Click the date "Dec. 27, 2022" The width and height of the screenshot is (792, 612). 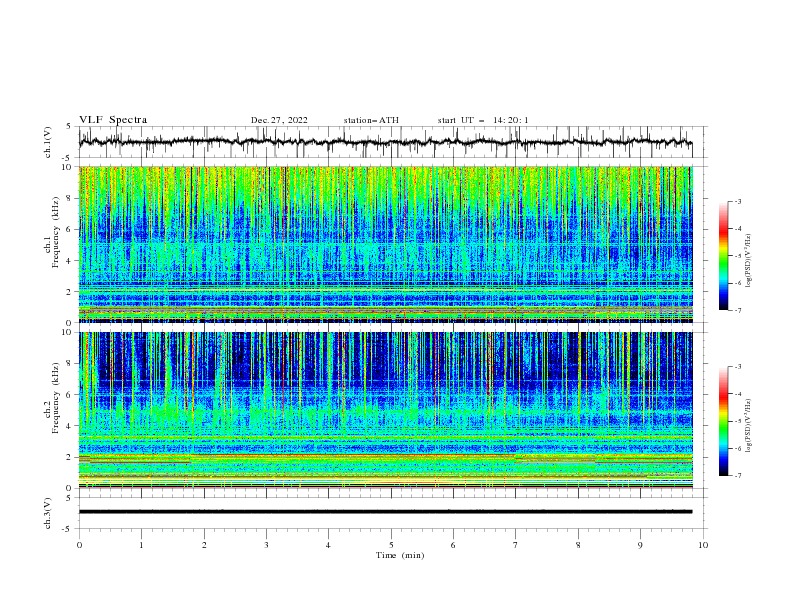[279, 120]
